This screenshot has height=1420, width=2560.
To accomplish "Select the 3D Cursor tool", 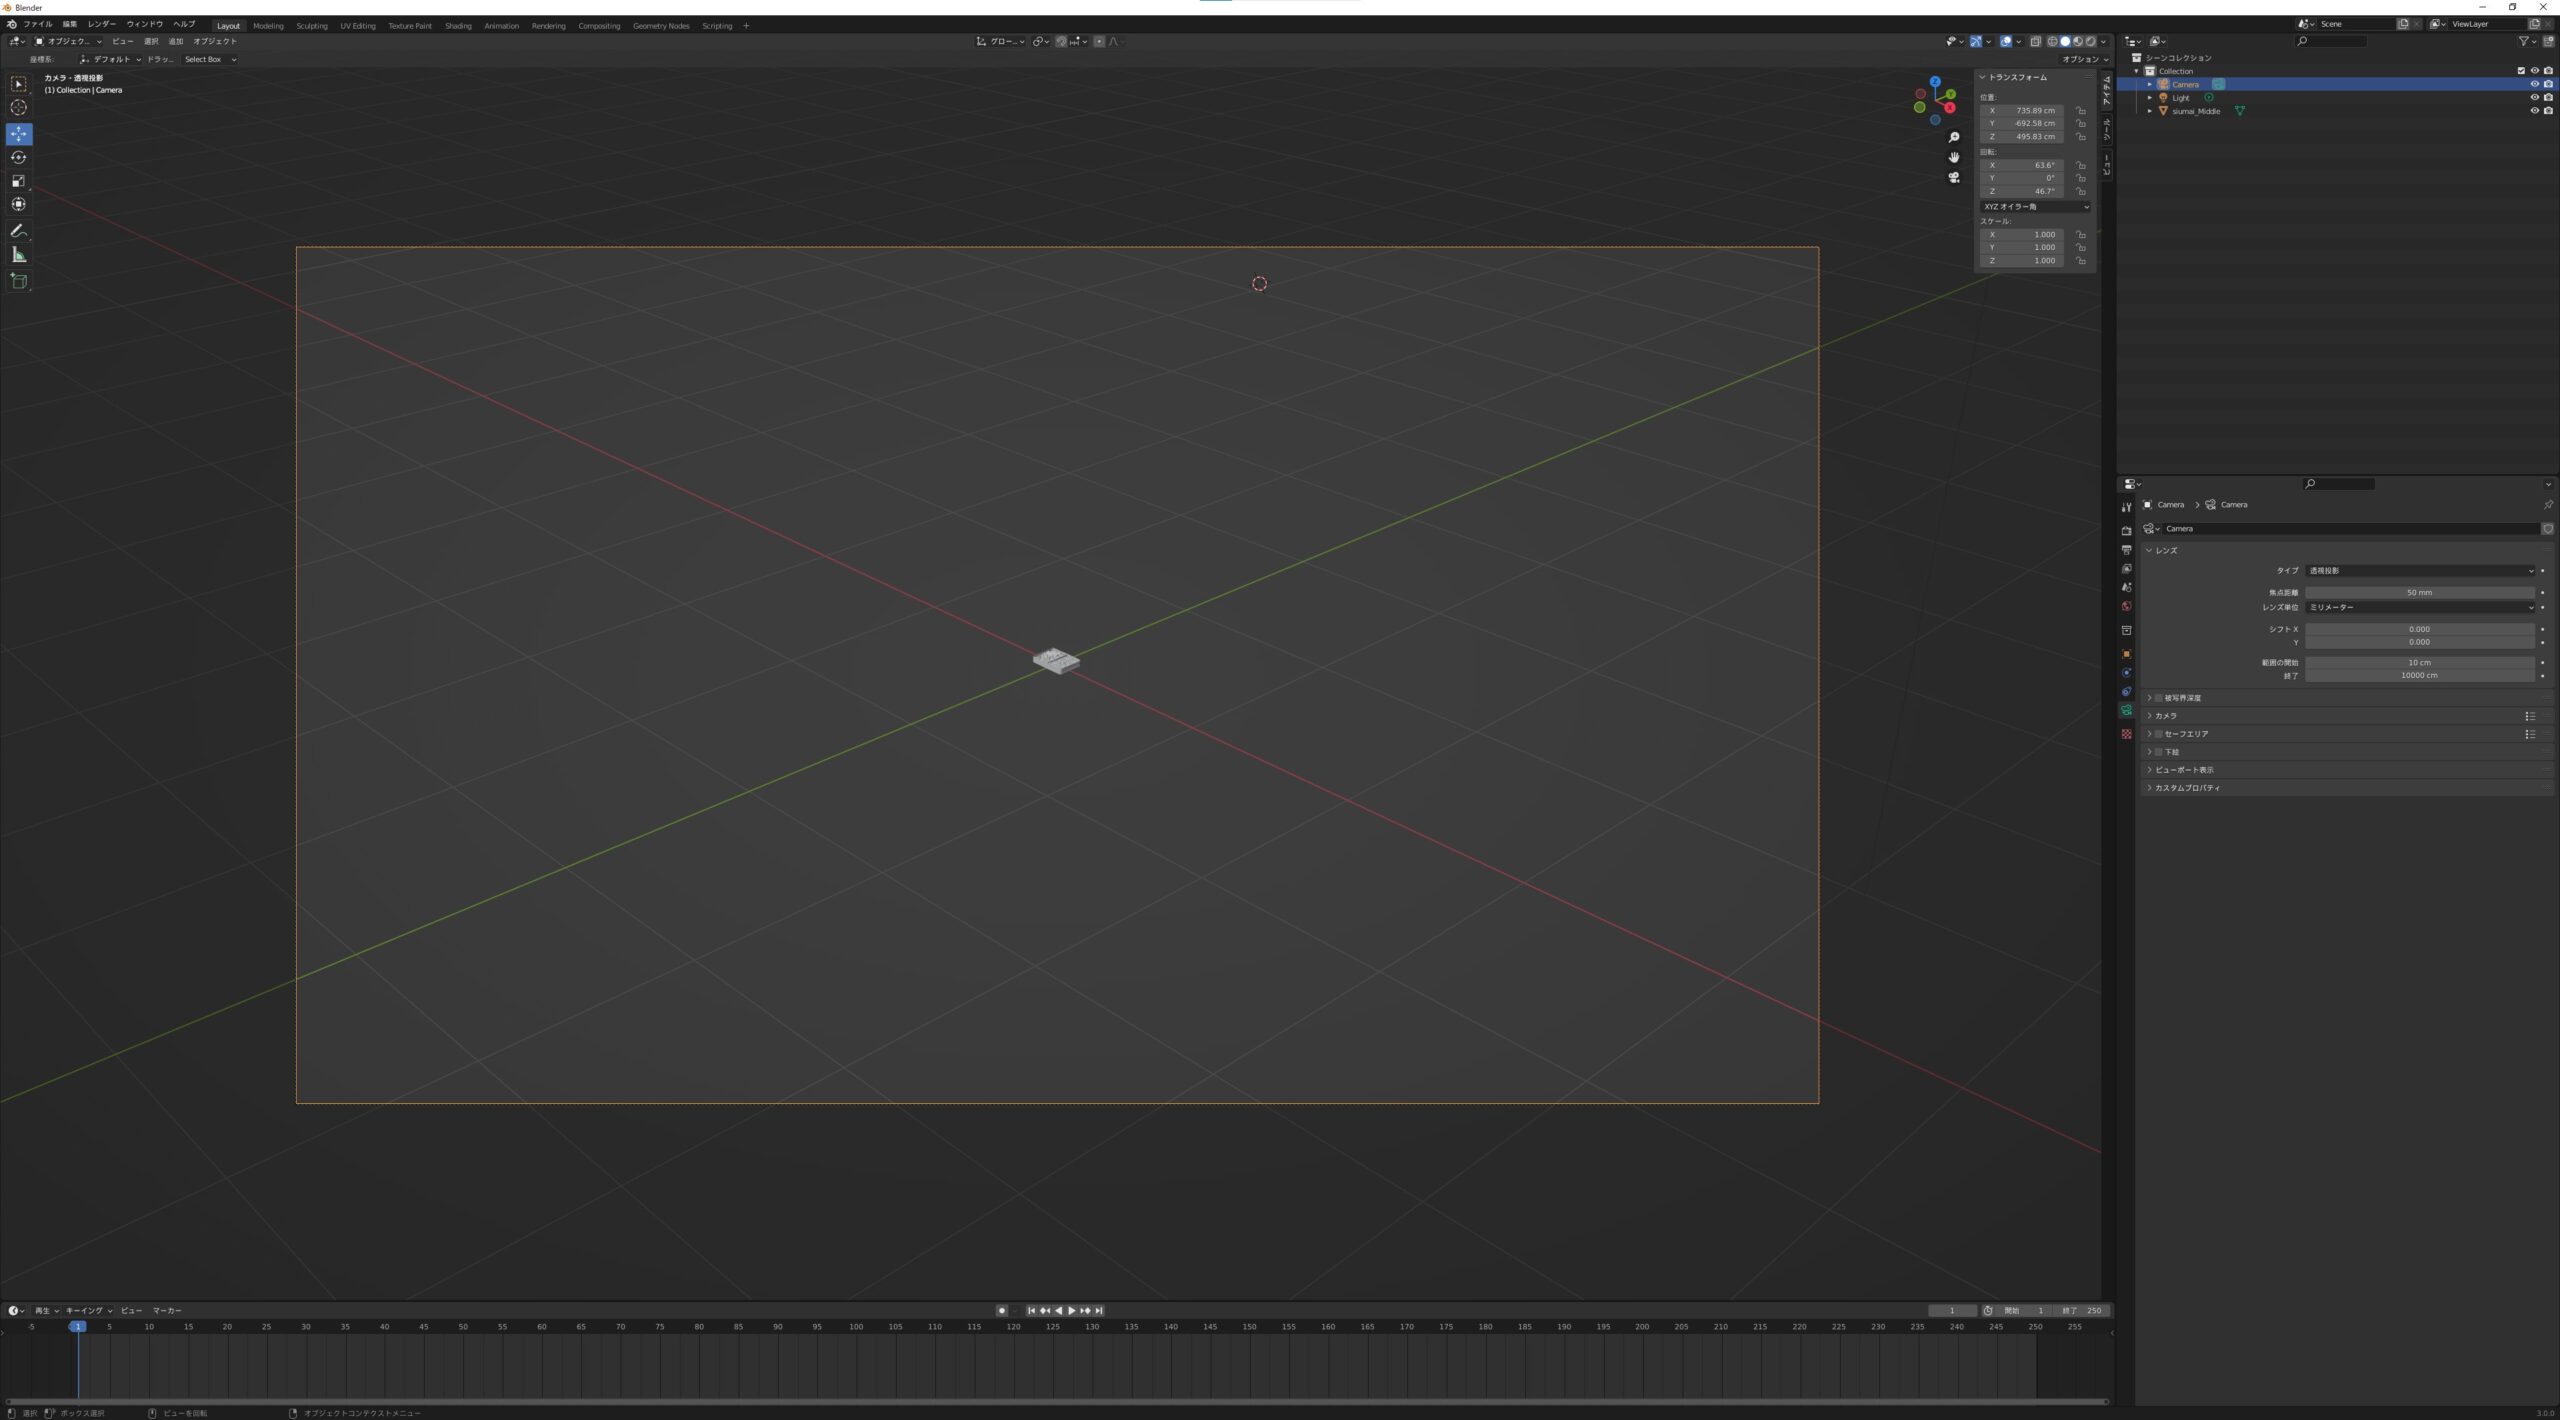I will point(19,108).
